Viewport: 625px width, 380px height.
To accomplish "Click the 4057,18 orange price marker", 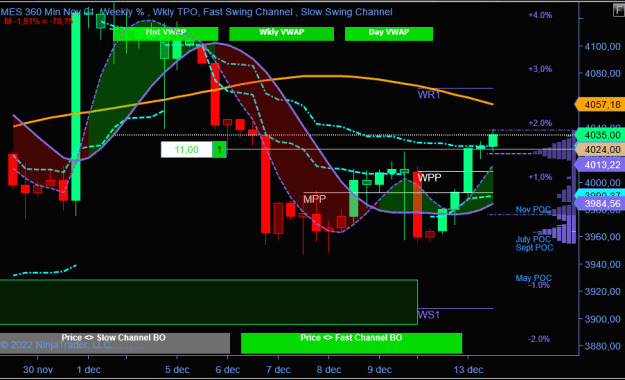I will tap(599, 104).
